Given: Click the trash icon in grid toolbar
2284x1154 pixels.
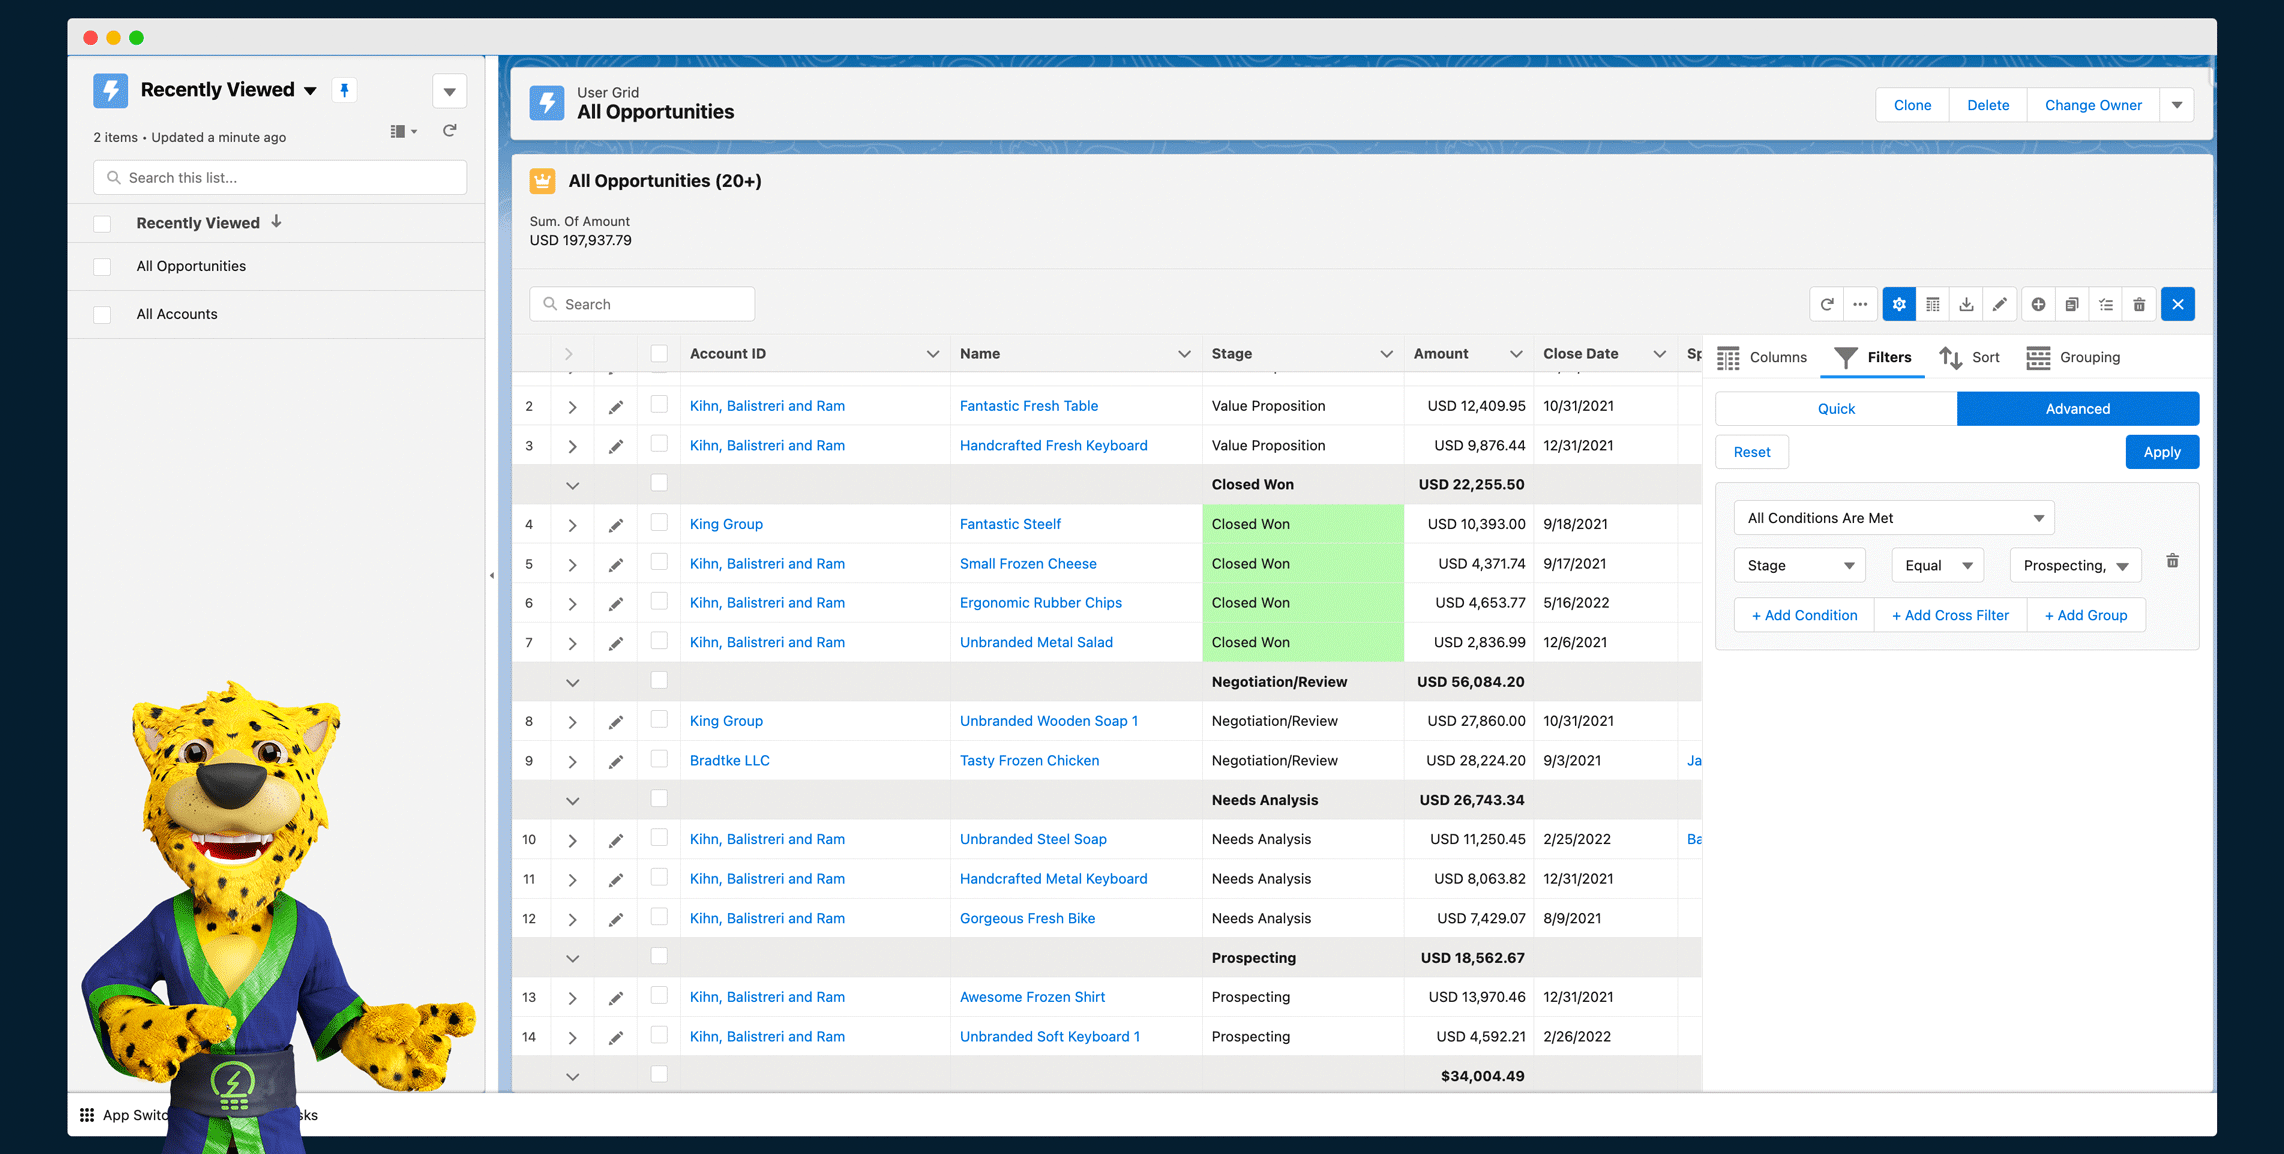Looking at the screenshot, I should pyautogui.click(x=2139, y=304).
